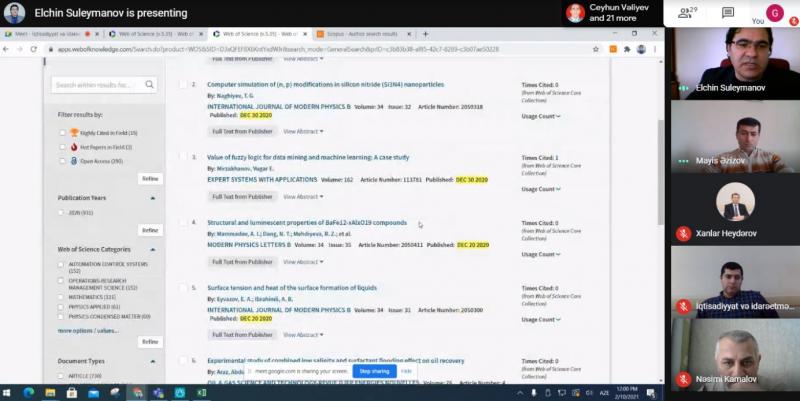Click the browser forward arrow
Screen dimensions: 800x401
[x=19, y=49]
